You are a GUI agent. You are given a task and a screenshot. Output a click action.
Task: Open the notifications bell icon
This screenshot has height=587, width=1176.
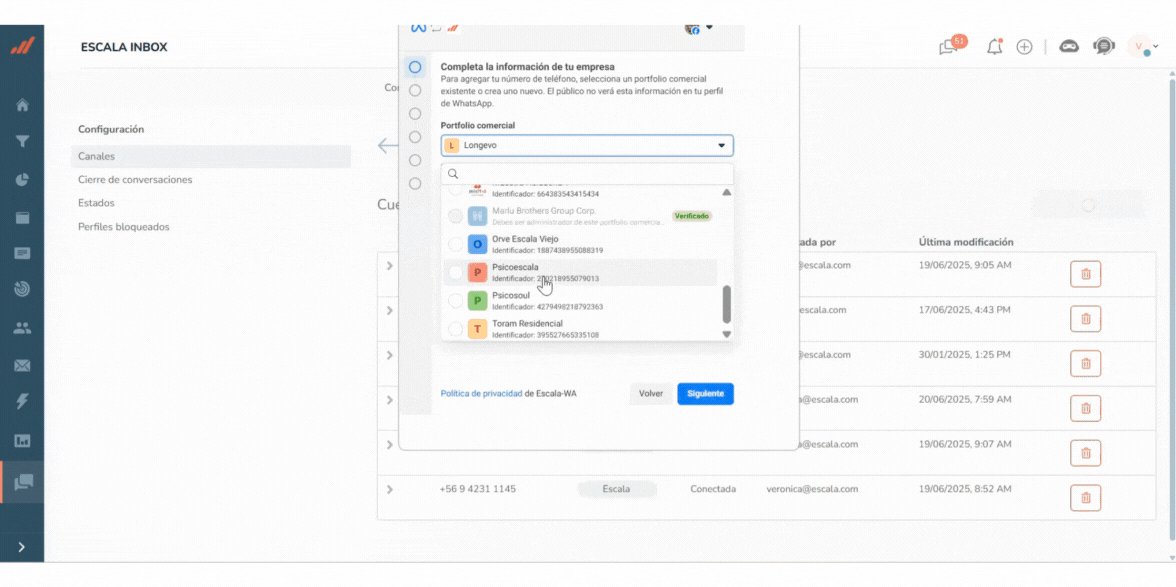click(x=994, y=46)
